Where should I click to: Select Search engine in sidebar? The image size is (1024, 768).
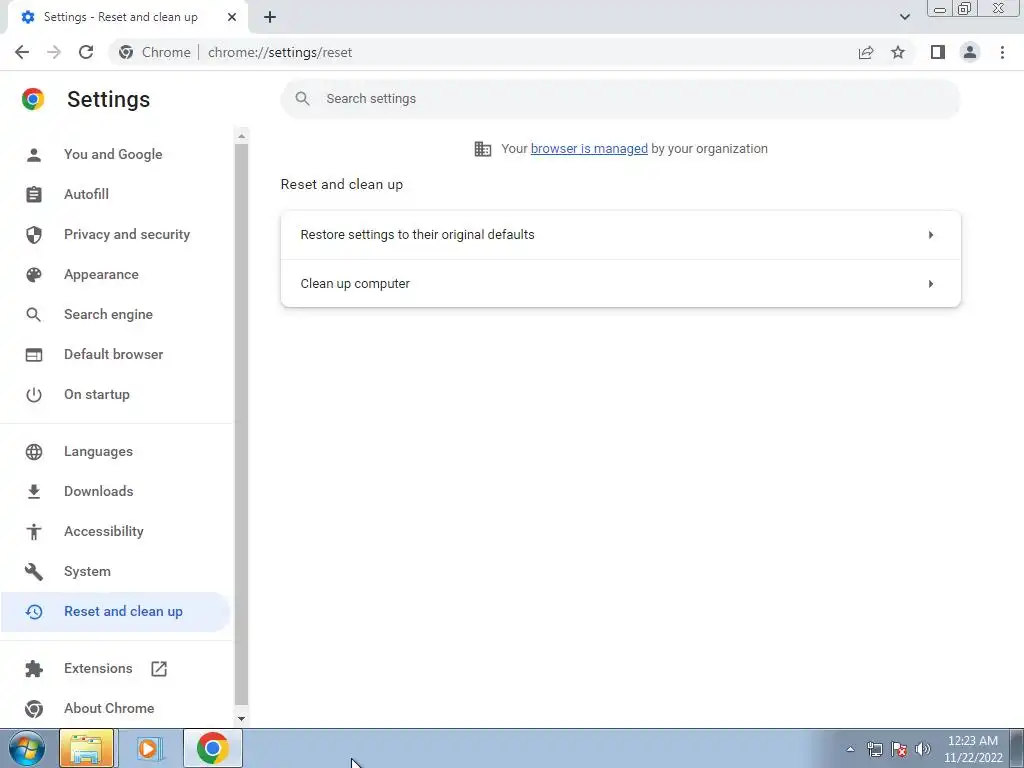coord(114,314)
